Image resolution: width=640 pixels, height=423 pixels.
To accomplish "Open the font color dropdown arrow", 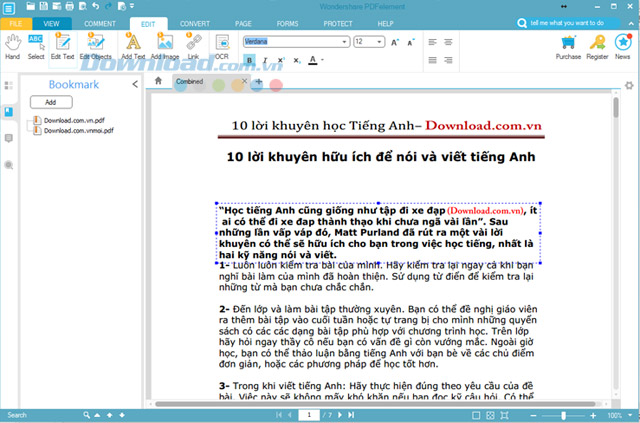I will point(322,60).
